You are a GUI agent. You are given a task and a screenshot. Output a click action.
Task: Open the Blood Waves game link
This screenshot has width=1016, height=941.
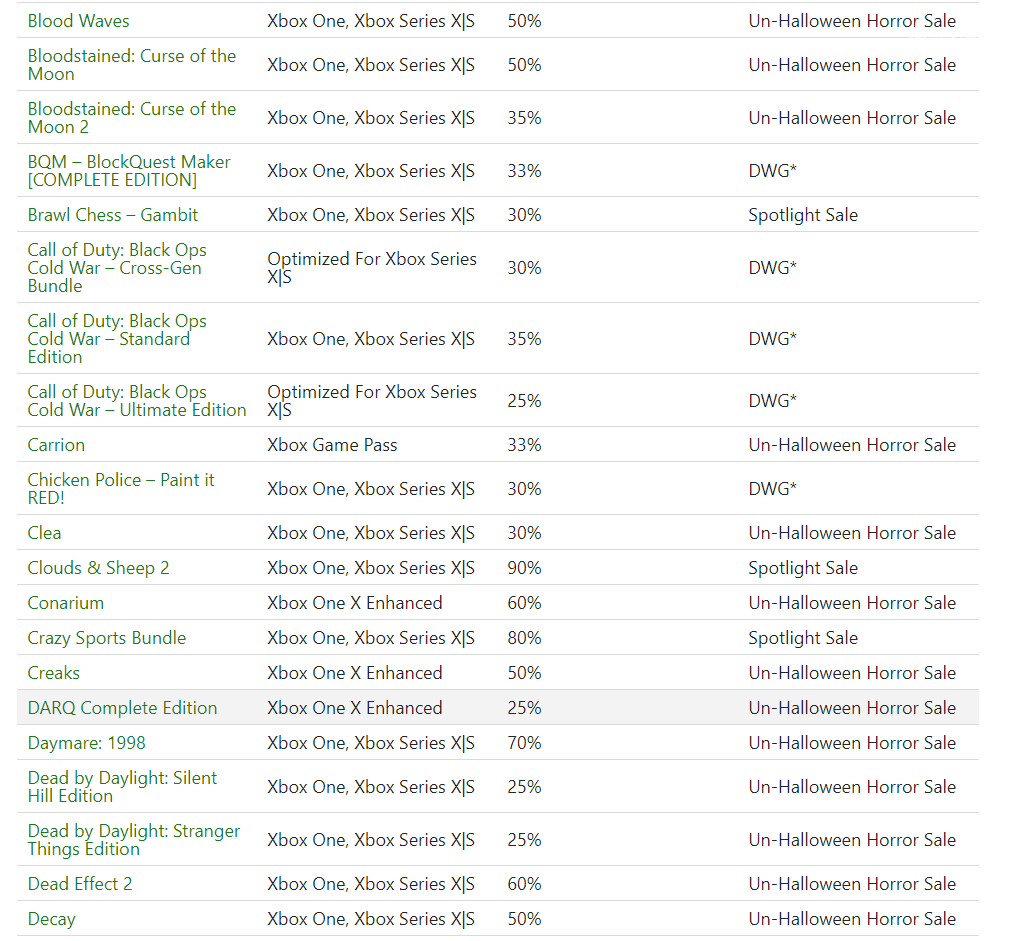pyautogui.click(x=78, y=21)
